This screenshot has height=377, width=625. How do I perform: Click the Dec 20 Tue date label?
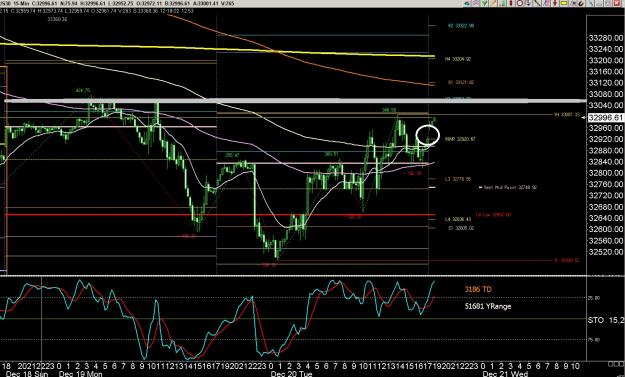[291, 374]
